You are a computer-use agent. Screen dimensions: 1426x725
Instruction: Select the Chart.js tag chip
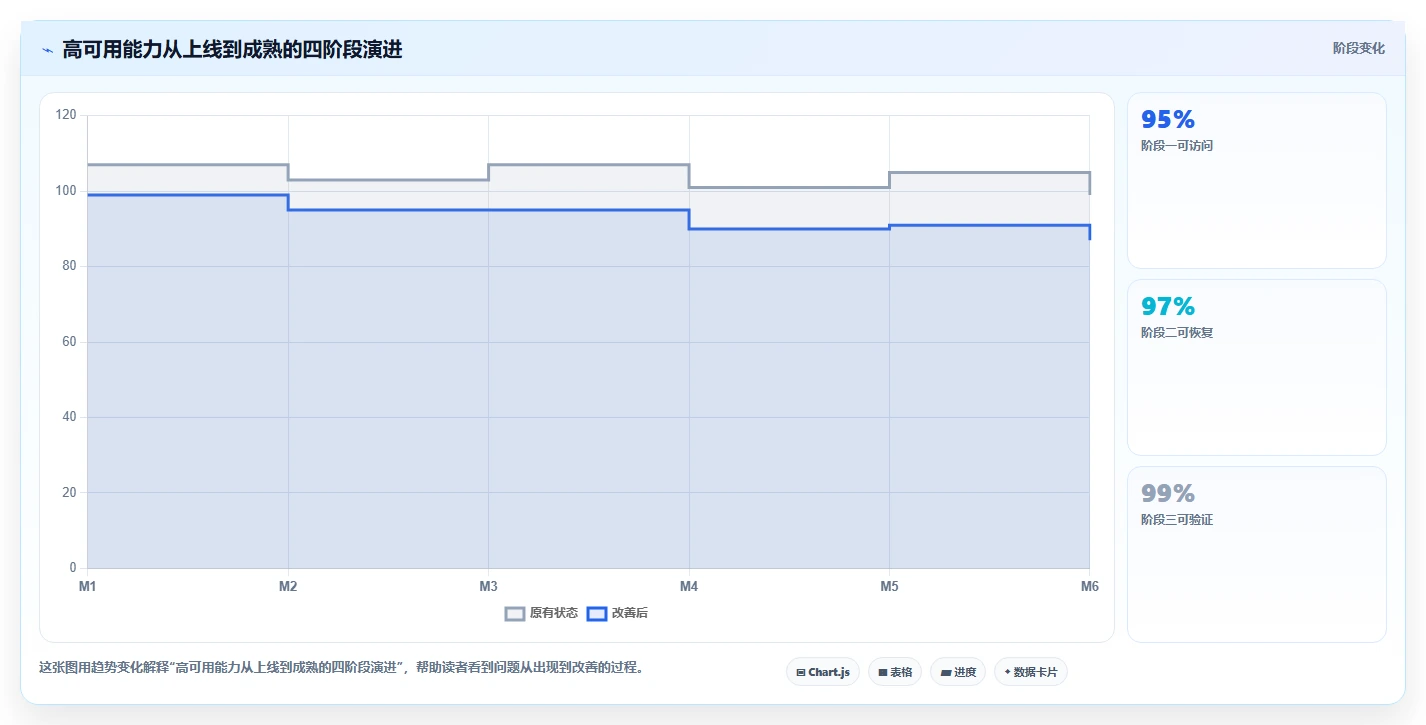(823, 672)
